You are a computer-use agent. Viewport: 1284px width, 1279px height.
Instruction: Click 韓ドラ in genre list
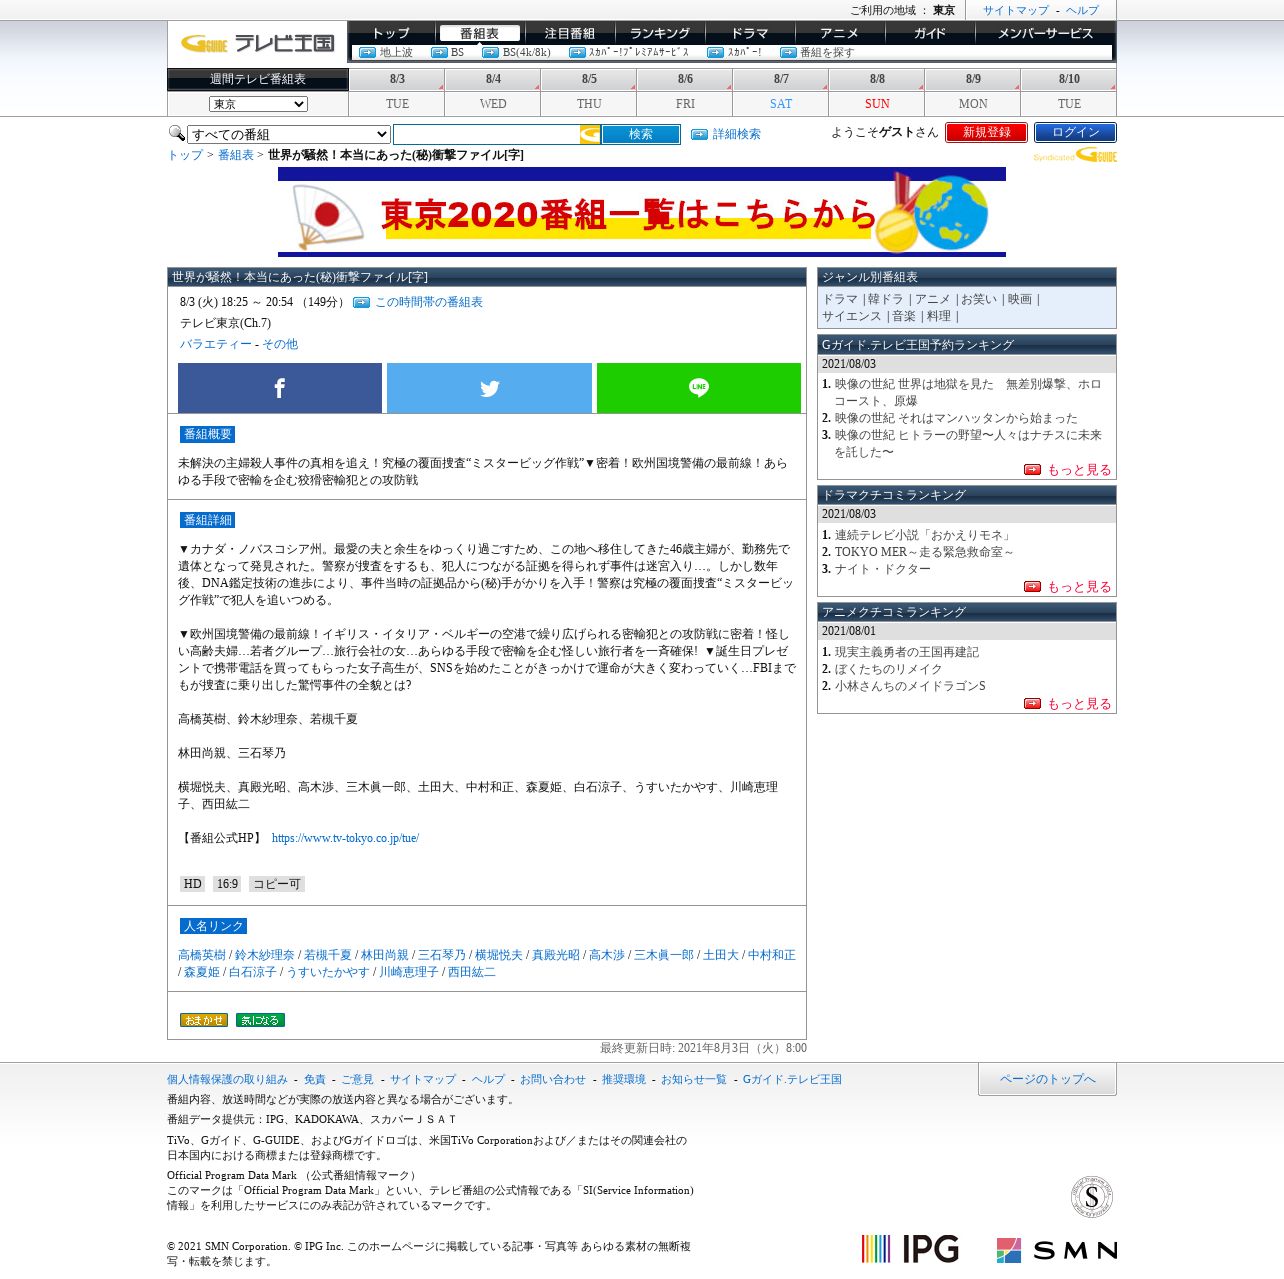pos(885,299)
